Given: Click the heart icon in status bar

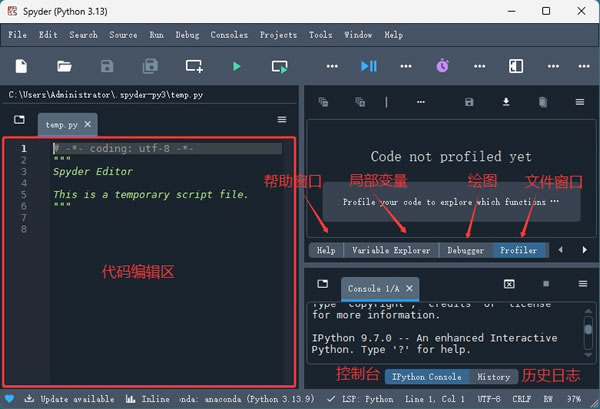Looking at the screenshot, I should coord(10,399).
